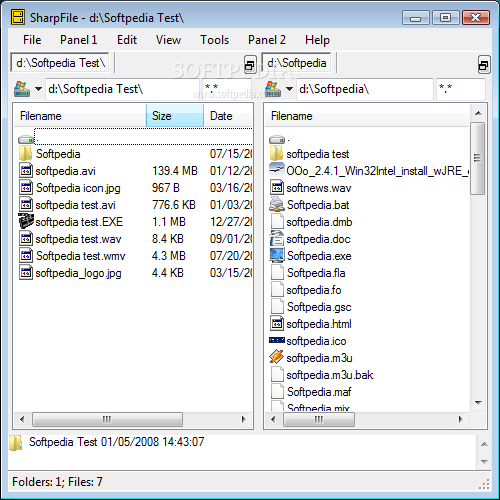Image resolution: width=500 pixels, height=500 pixels.
Task: Select the d:\Softpedia tab in right panel
Action: (x=297, y=63)
